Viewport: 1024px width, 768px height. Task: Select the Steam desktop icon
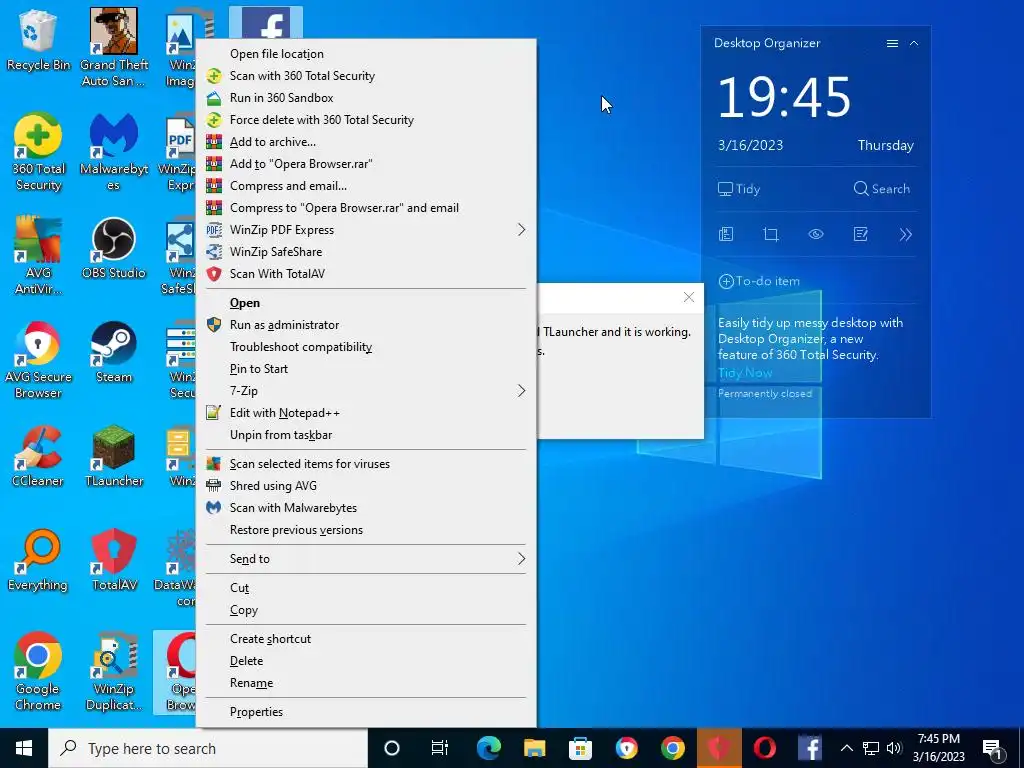(114, 352)
